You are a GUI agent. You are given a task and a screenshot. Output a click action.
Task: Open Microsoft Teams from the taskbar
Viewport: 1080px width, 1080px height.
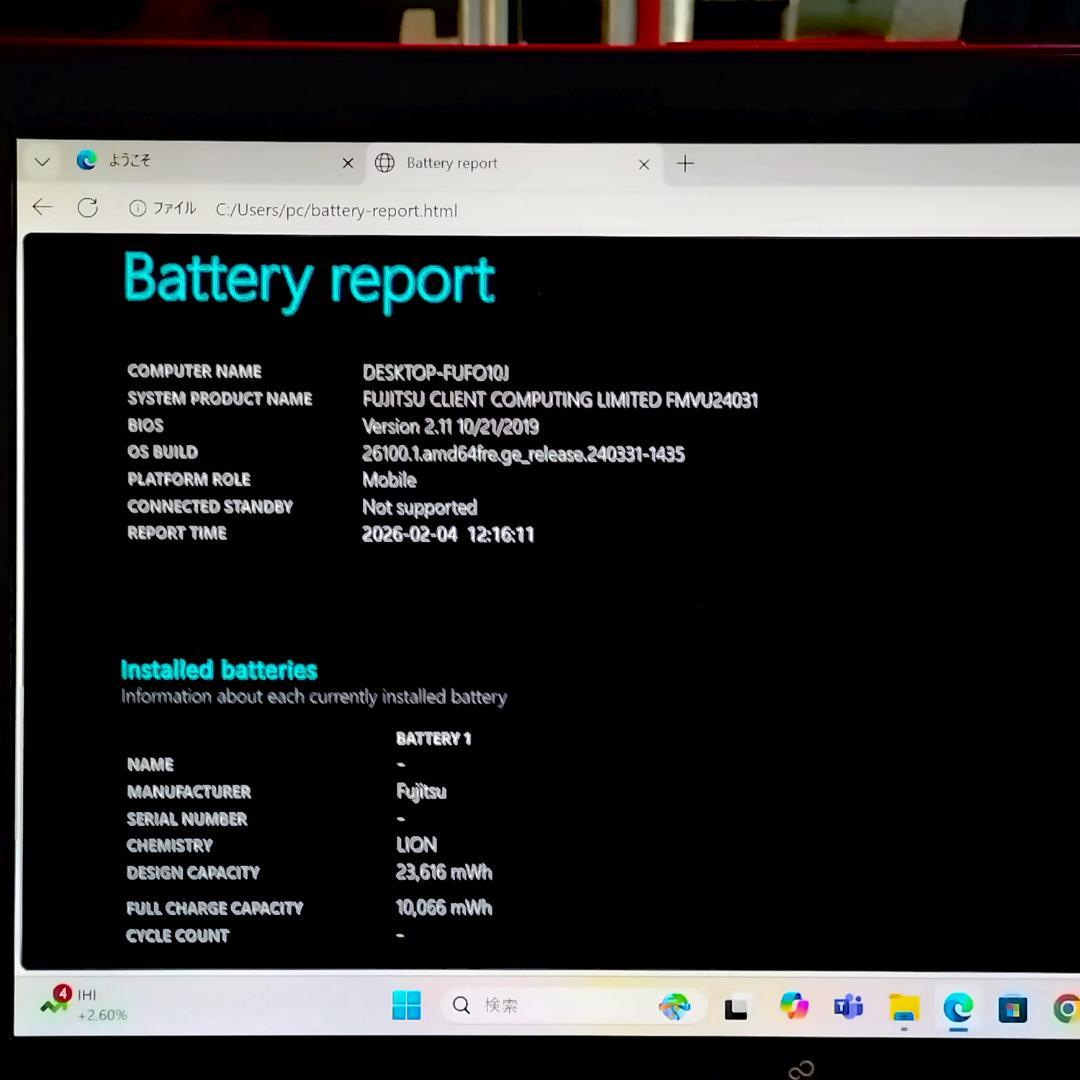point(848,1005)
